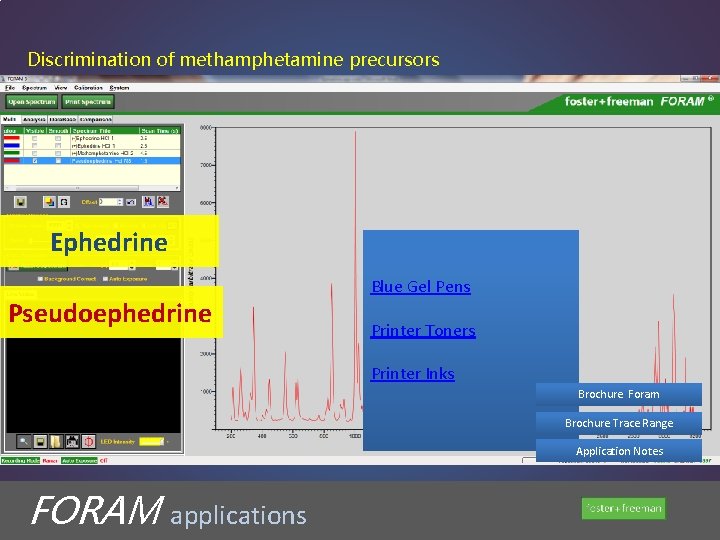Click the Offset input field
The width and height of the screenshot is (720, 540).
[x=108, y=202]
